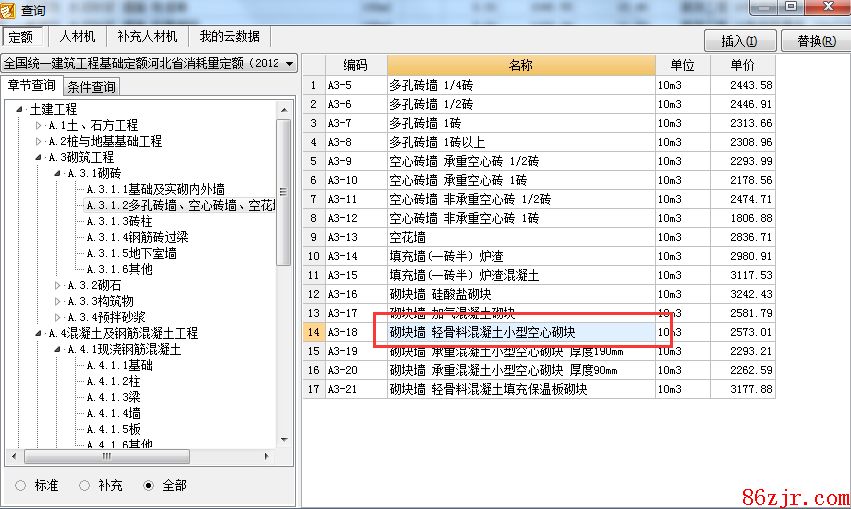Image resolution: width=851 pixels, height=509 pixels.
Task: Click the horizontal scrollbar left arrow
Action: coord(14,456)
